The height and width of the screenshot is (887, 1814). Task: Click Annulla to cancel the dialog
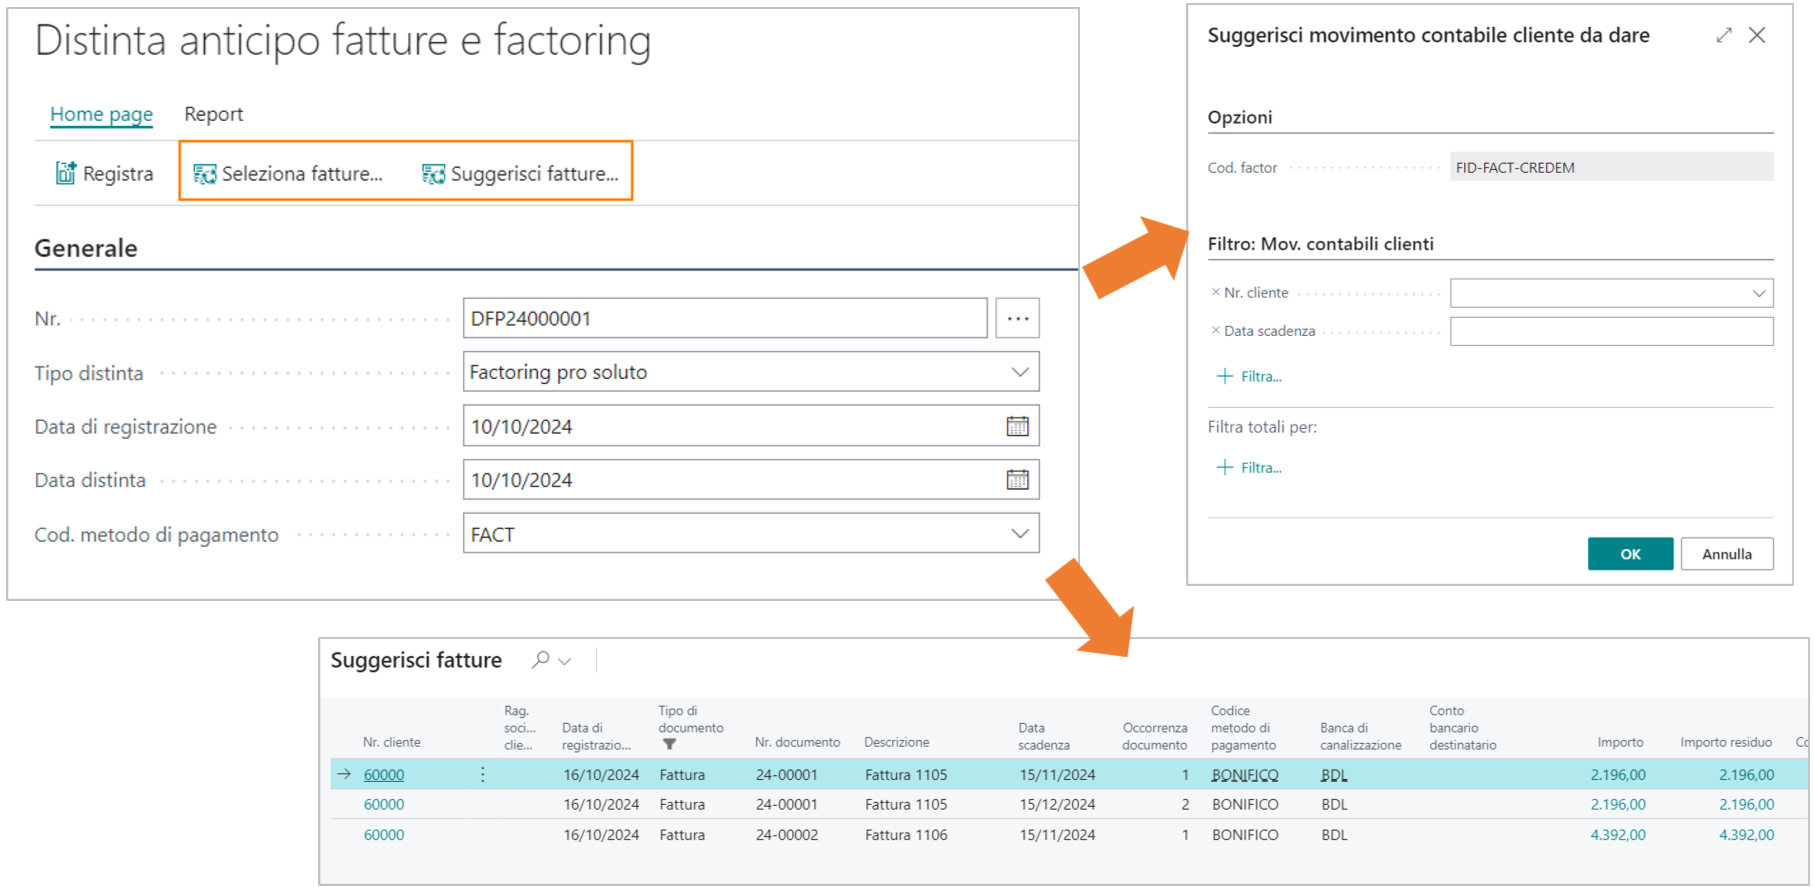tap(1726, 554)
